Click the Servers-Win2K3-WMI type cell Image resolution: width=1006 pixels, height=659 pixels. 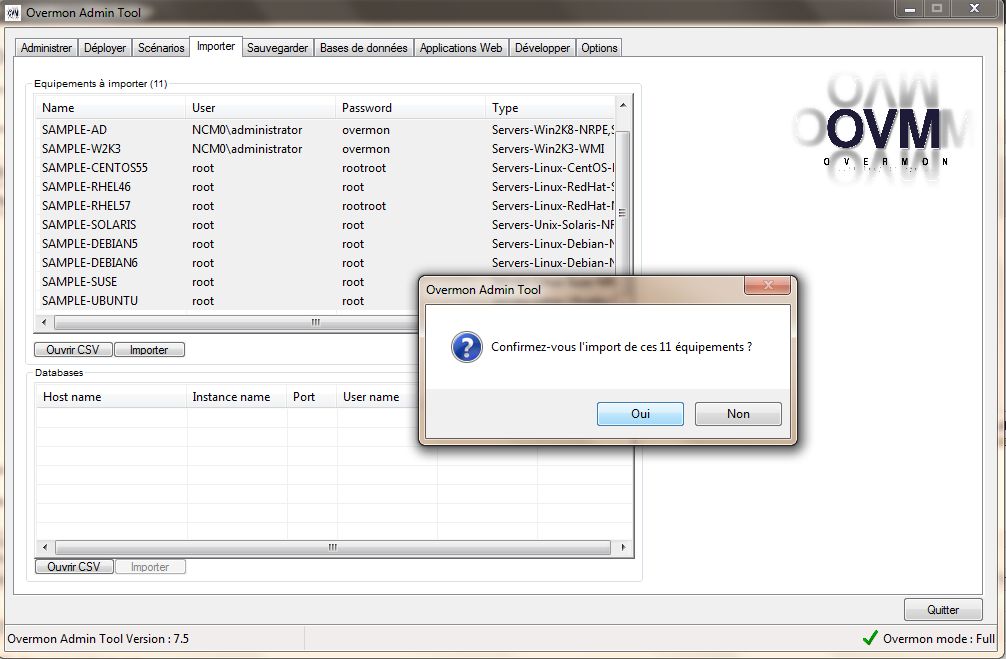click(548, 149)
